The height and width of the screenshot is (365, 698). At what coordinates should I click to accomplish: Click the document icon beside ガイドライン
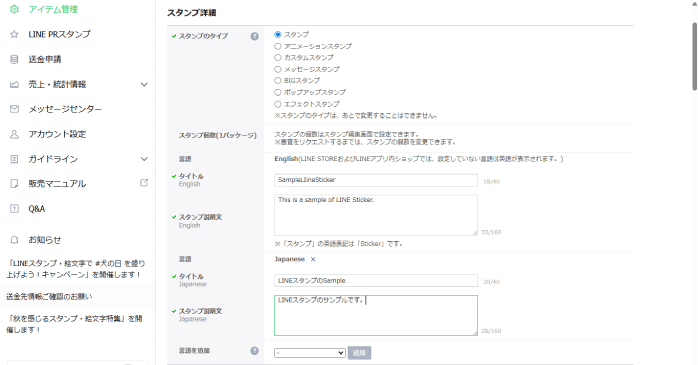(x=14, y=159)
